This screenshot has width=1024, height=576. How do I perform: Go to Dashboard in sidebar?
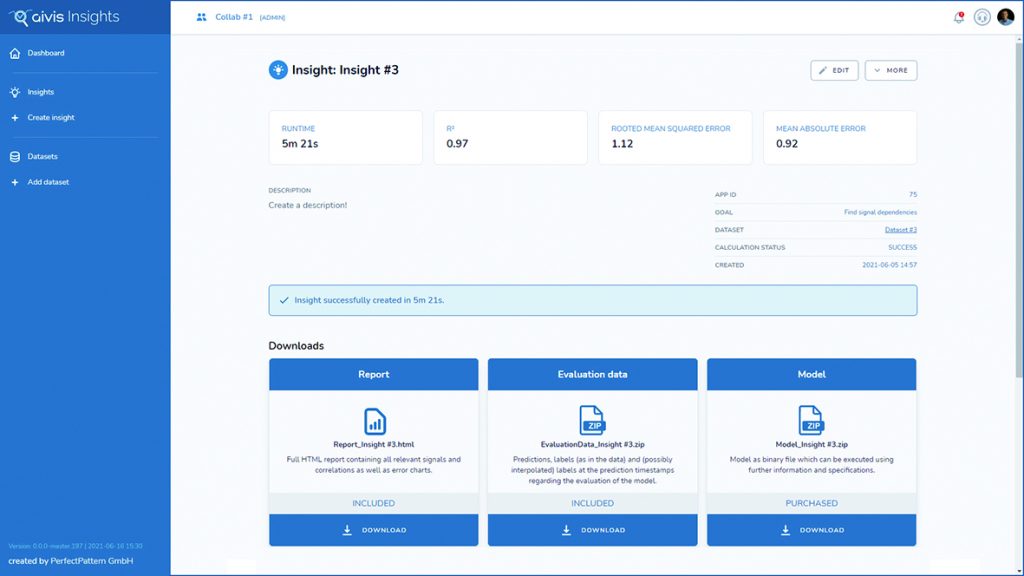pos(46,53)
